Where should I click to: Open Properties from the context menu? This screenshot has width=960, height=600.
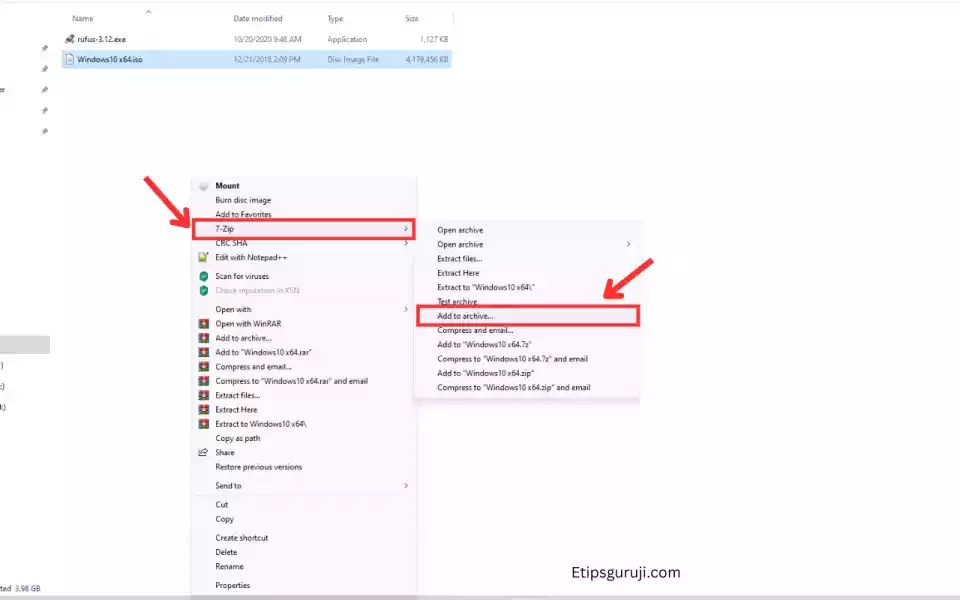click(232, 585)
